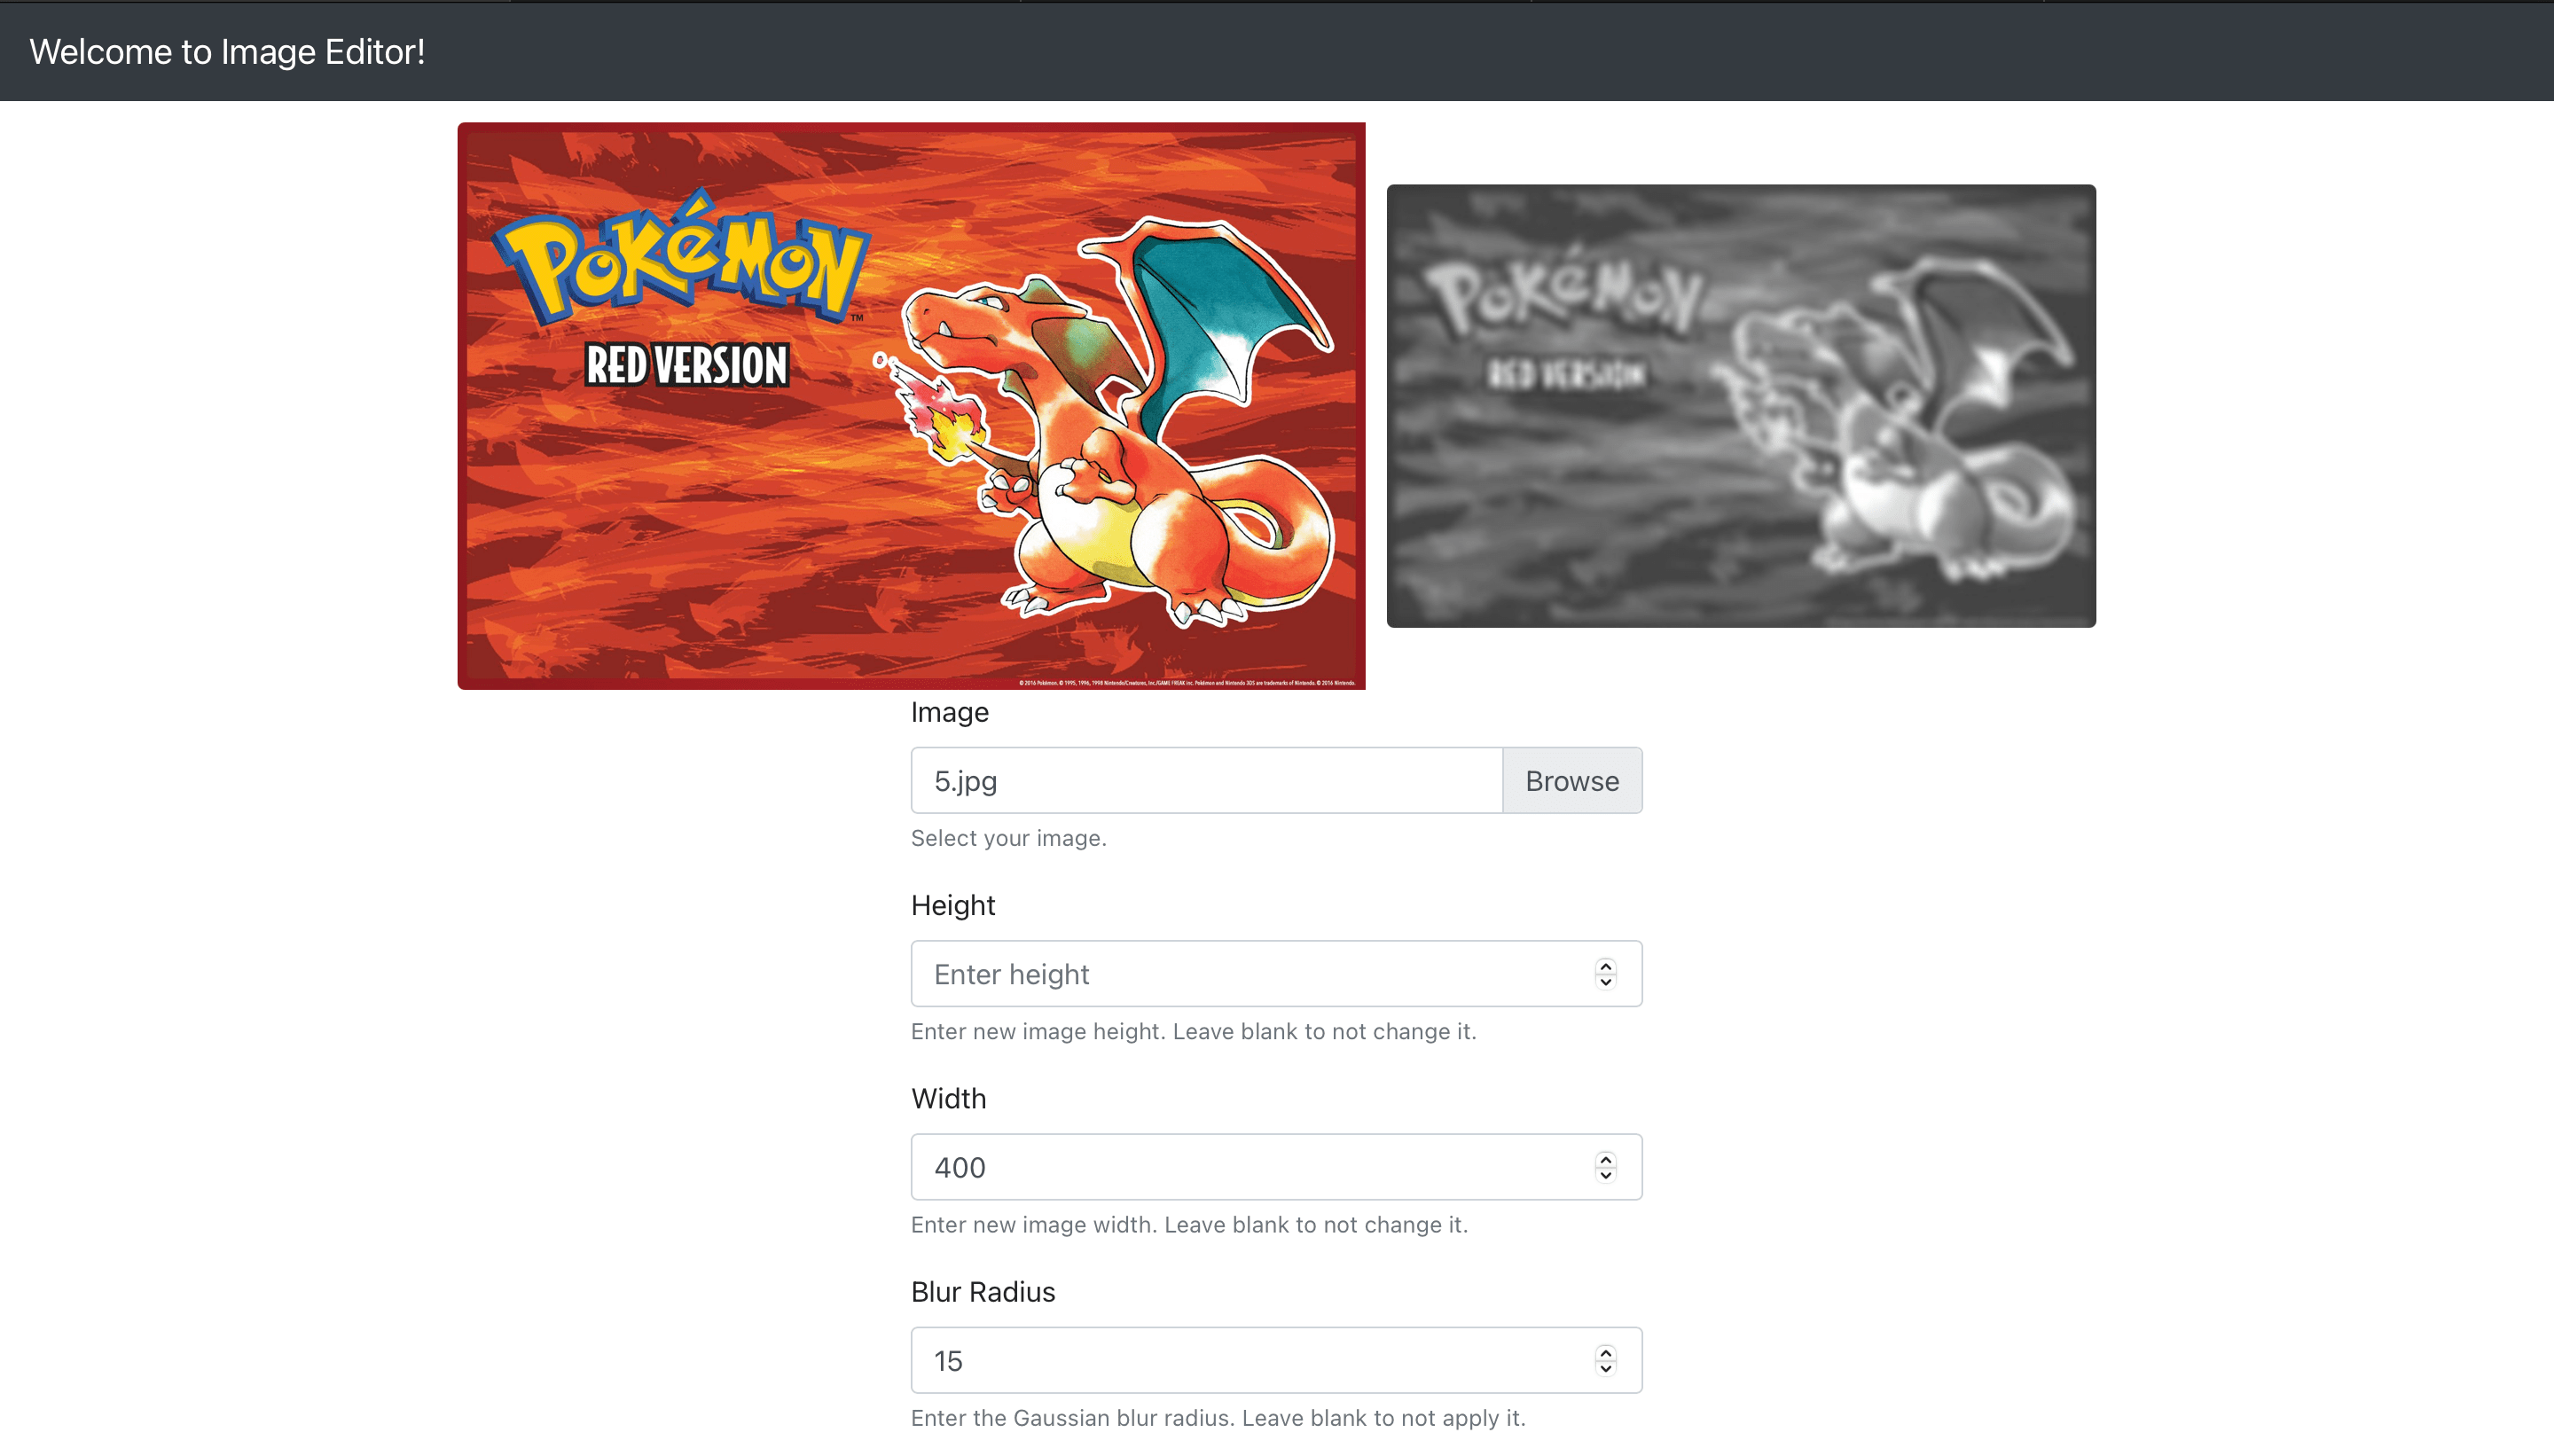The image size is (2554, 1456).
Task: Use the Width field stepper arrows
Action: pyautogui.click(x=1606, y=1167)
